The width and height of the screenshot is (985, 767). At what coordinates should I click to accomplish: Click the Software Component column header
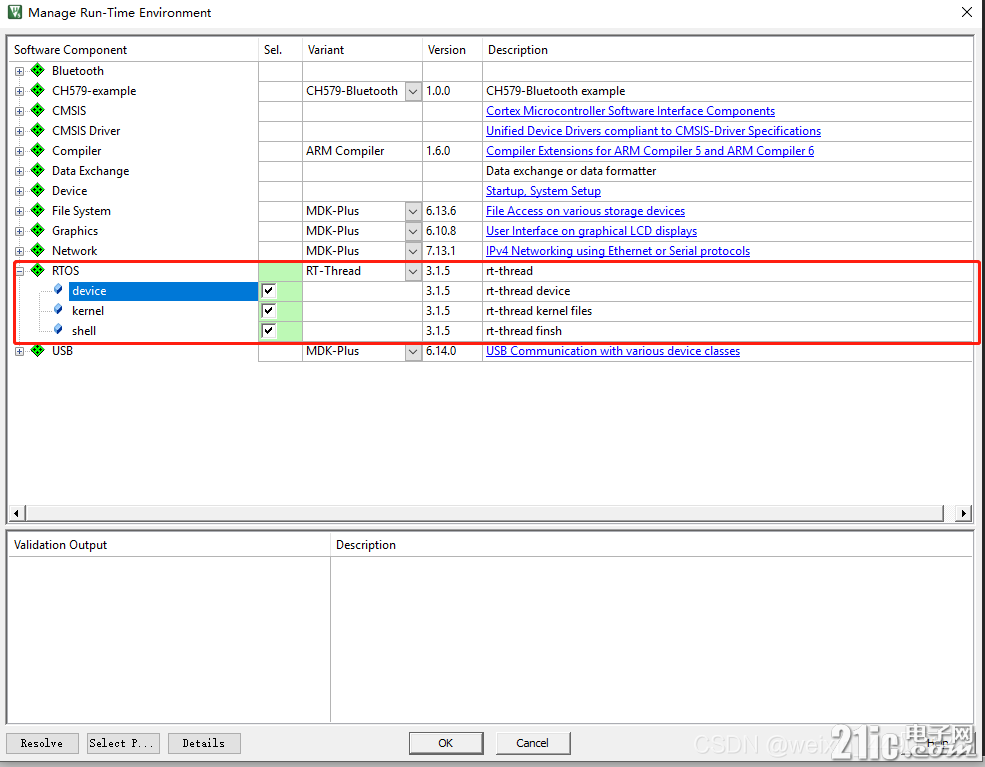pyautogui.click(x=133, y=50)
